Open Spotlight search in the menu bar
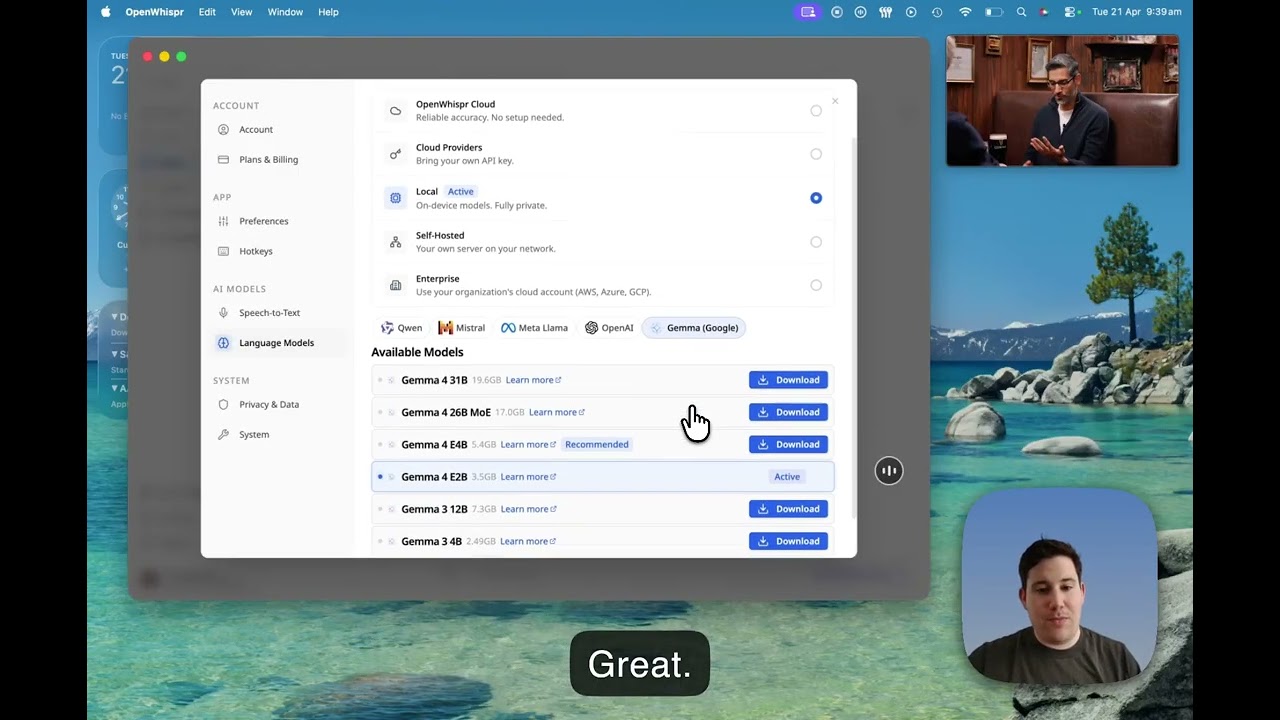1280x720 pixels. 1021,12
